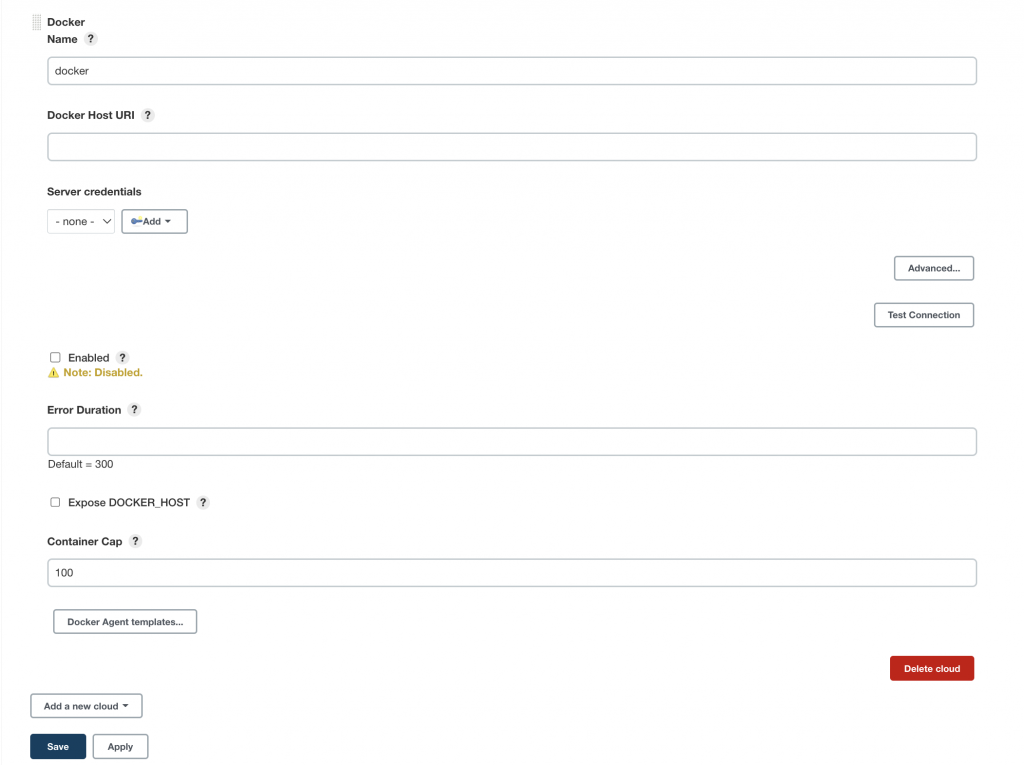1024x765 pixels.
Task: Expand Docker Agent templates section
Action: point(125,621)
